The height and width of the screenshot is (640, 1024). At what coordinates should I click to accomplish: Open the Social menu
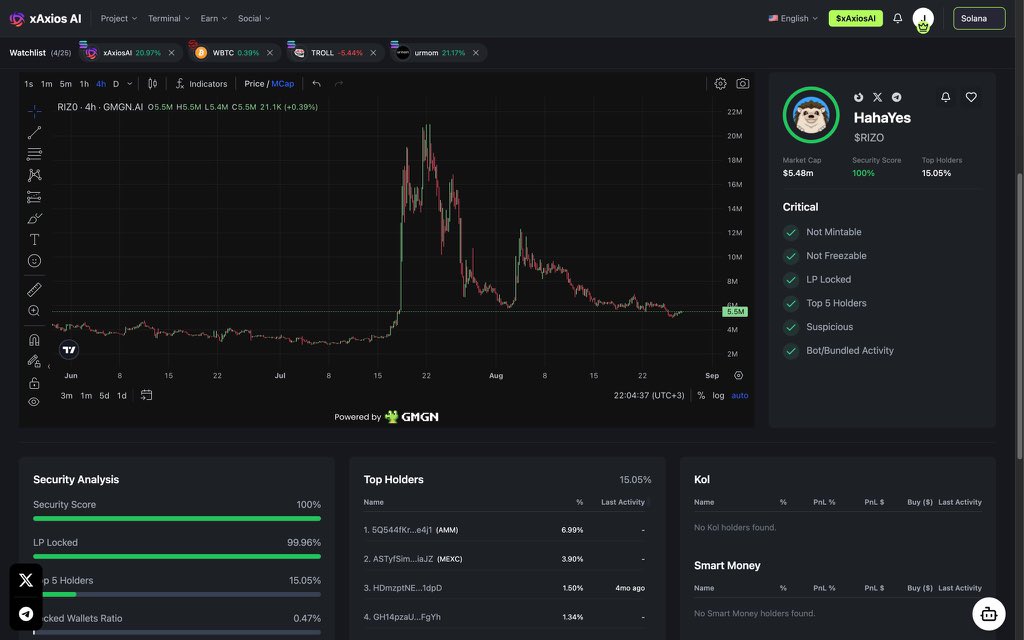click(x=253, y=18)
